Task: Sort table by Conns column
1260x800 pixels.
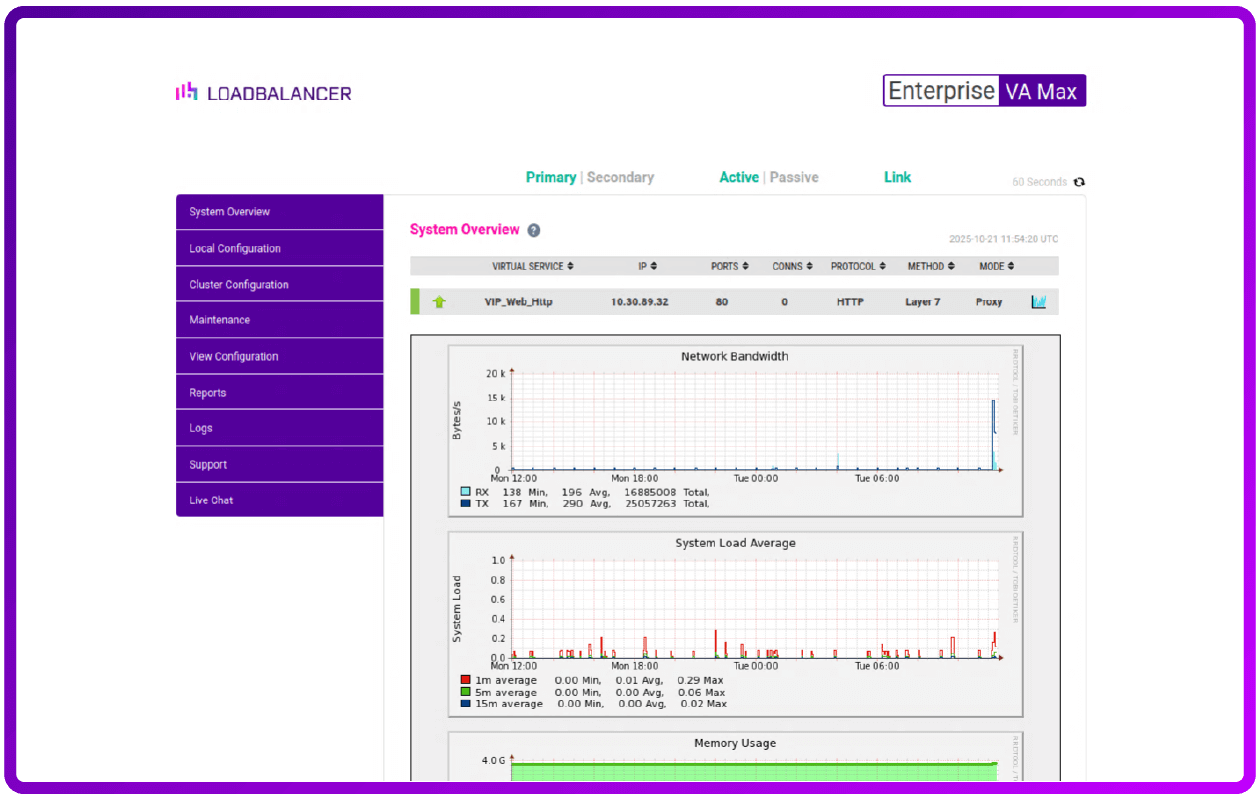Action: [x=792, y=266]
